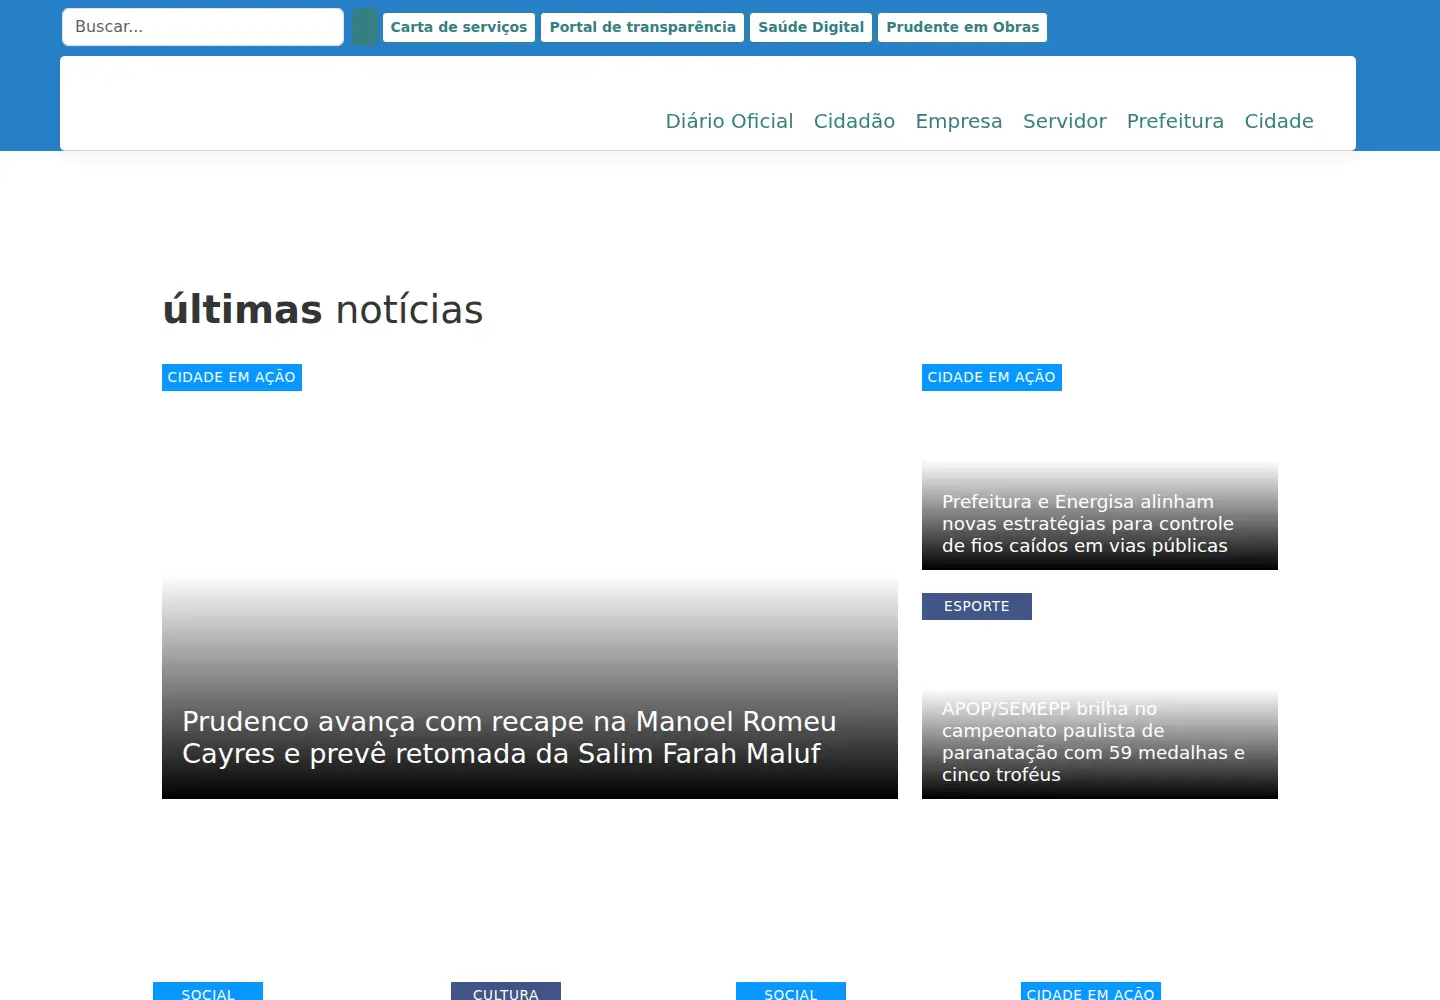The image size is (1440, 1000).
Task: Open the Prefeitura e Energisa news headline
Action: click(1088, 523)
